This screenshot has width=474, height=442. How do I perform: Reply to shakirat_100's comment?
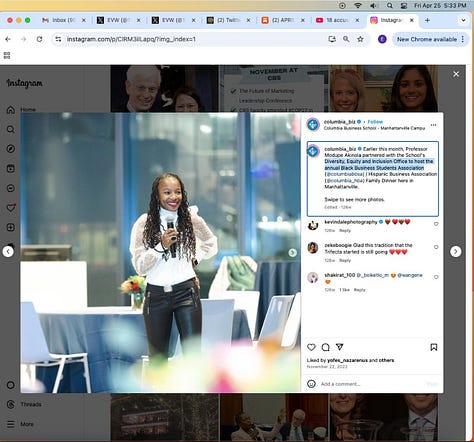359,290
